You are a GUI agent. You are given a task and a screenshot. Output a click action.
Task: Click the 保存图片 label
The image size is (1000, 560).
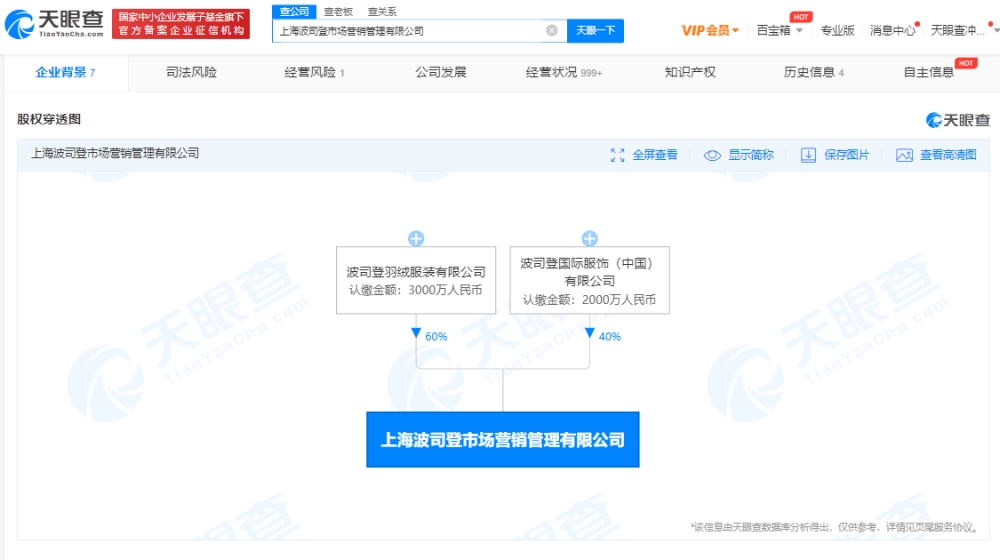click(x=846, y=155)
